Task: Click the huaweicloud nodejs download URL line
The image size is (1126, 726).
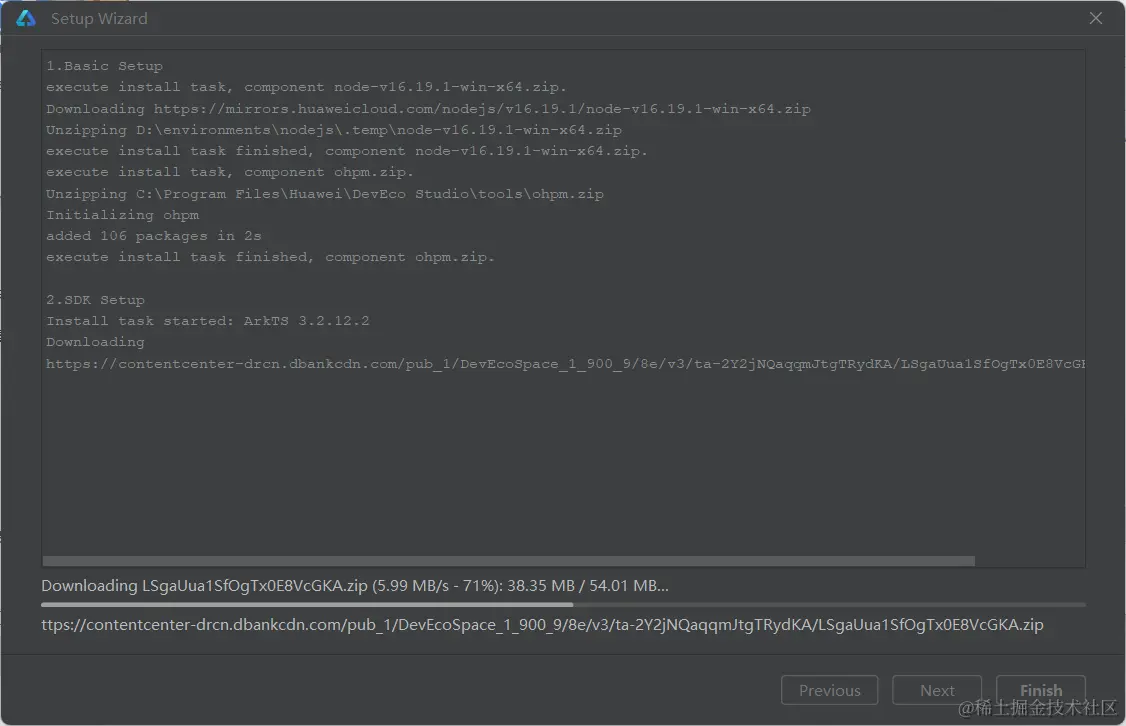Action: tap(428, 109)
